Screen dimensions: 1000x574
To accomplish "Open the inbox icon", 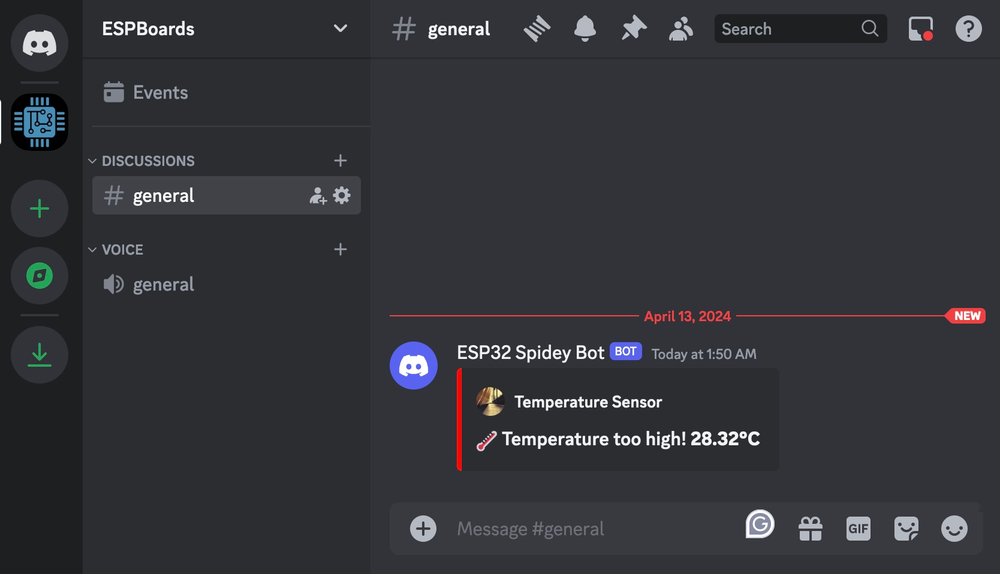I will [920, 29].
